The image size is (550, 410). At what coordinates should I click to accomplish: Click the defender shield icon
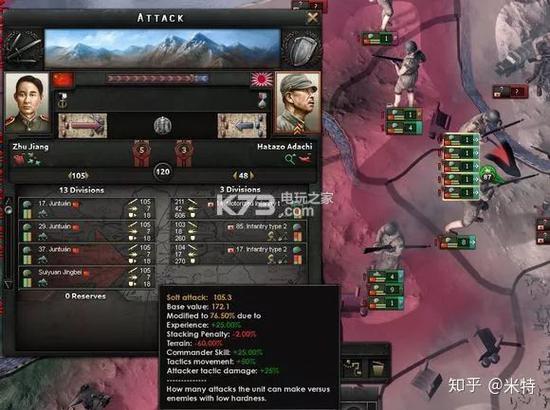[x=301, y=49]
